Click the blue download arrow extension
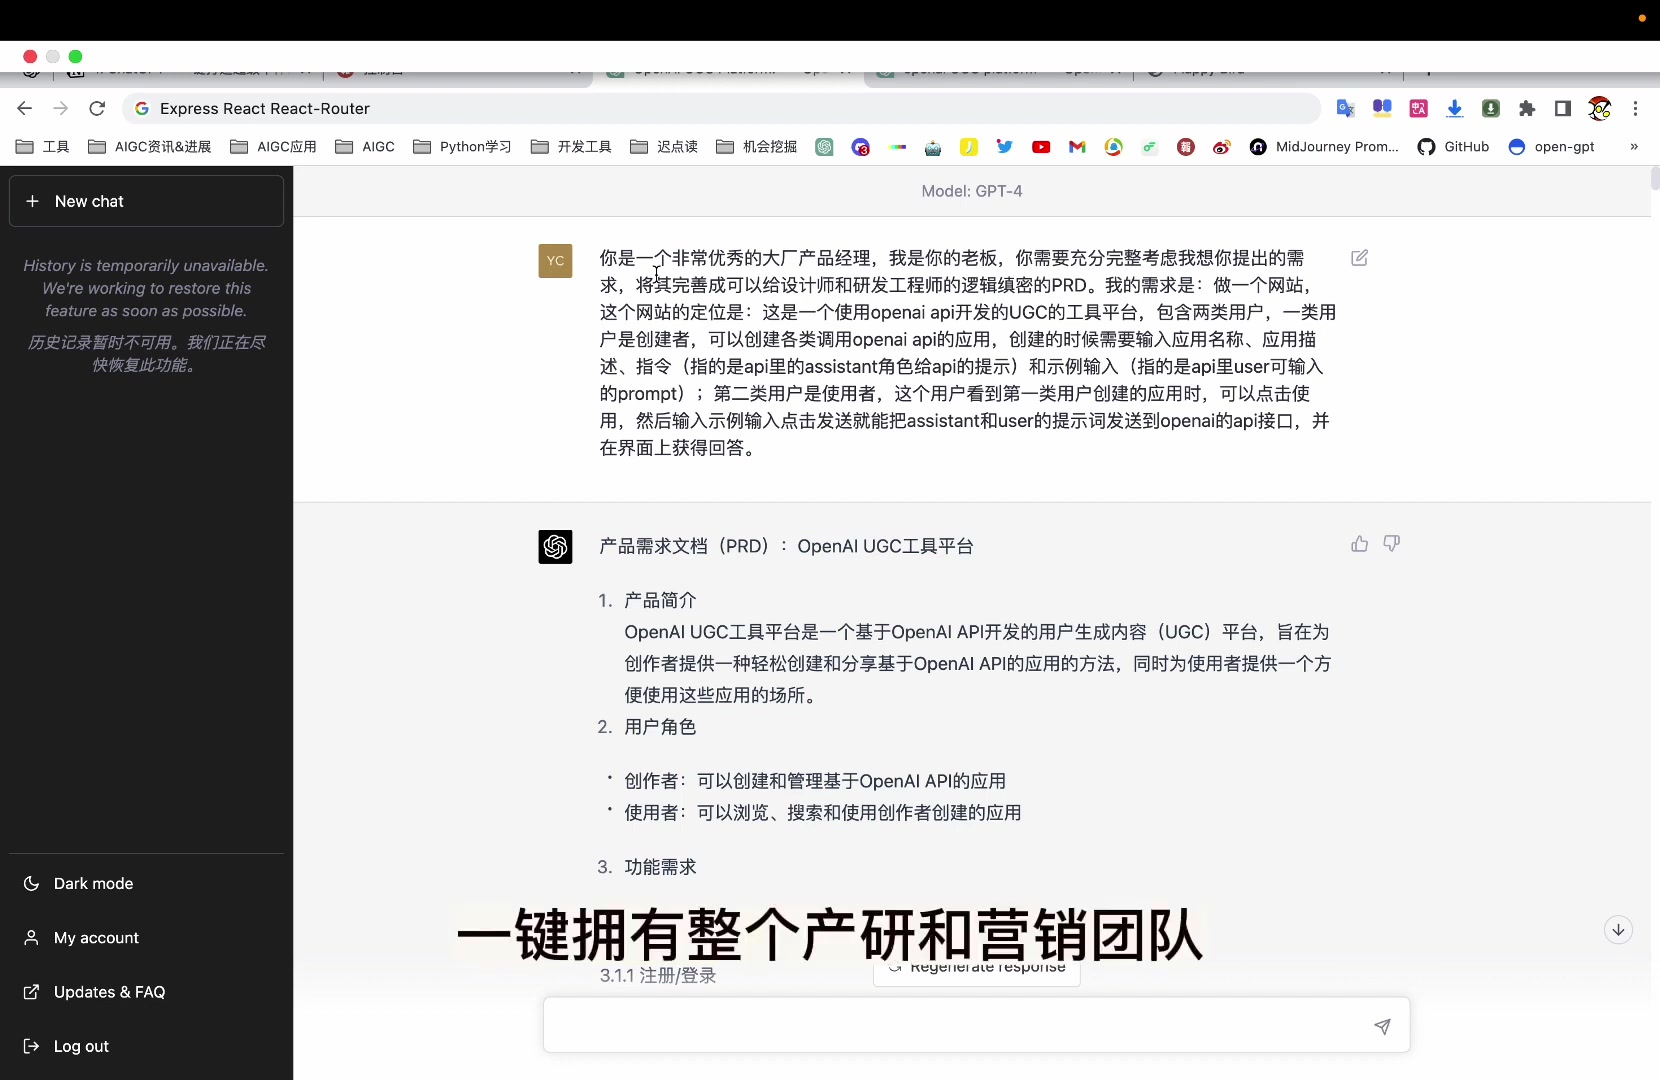The image size is (1660, 1080). pos(1455,108)
